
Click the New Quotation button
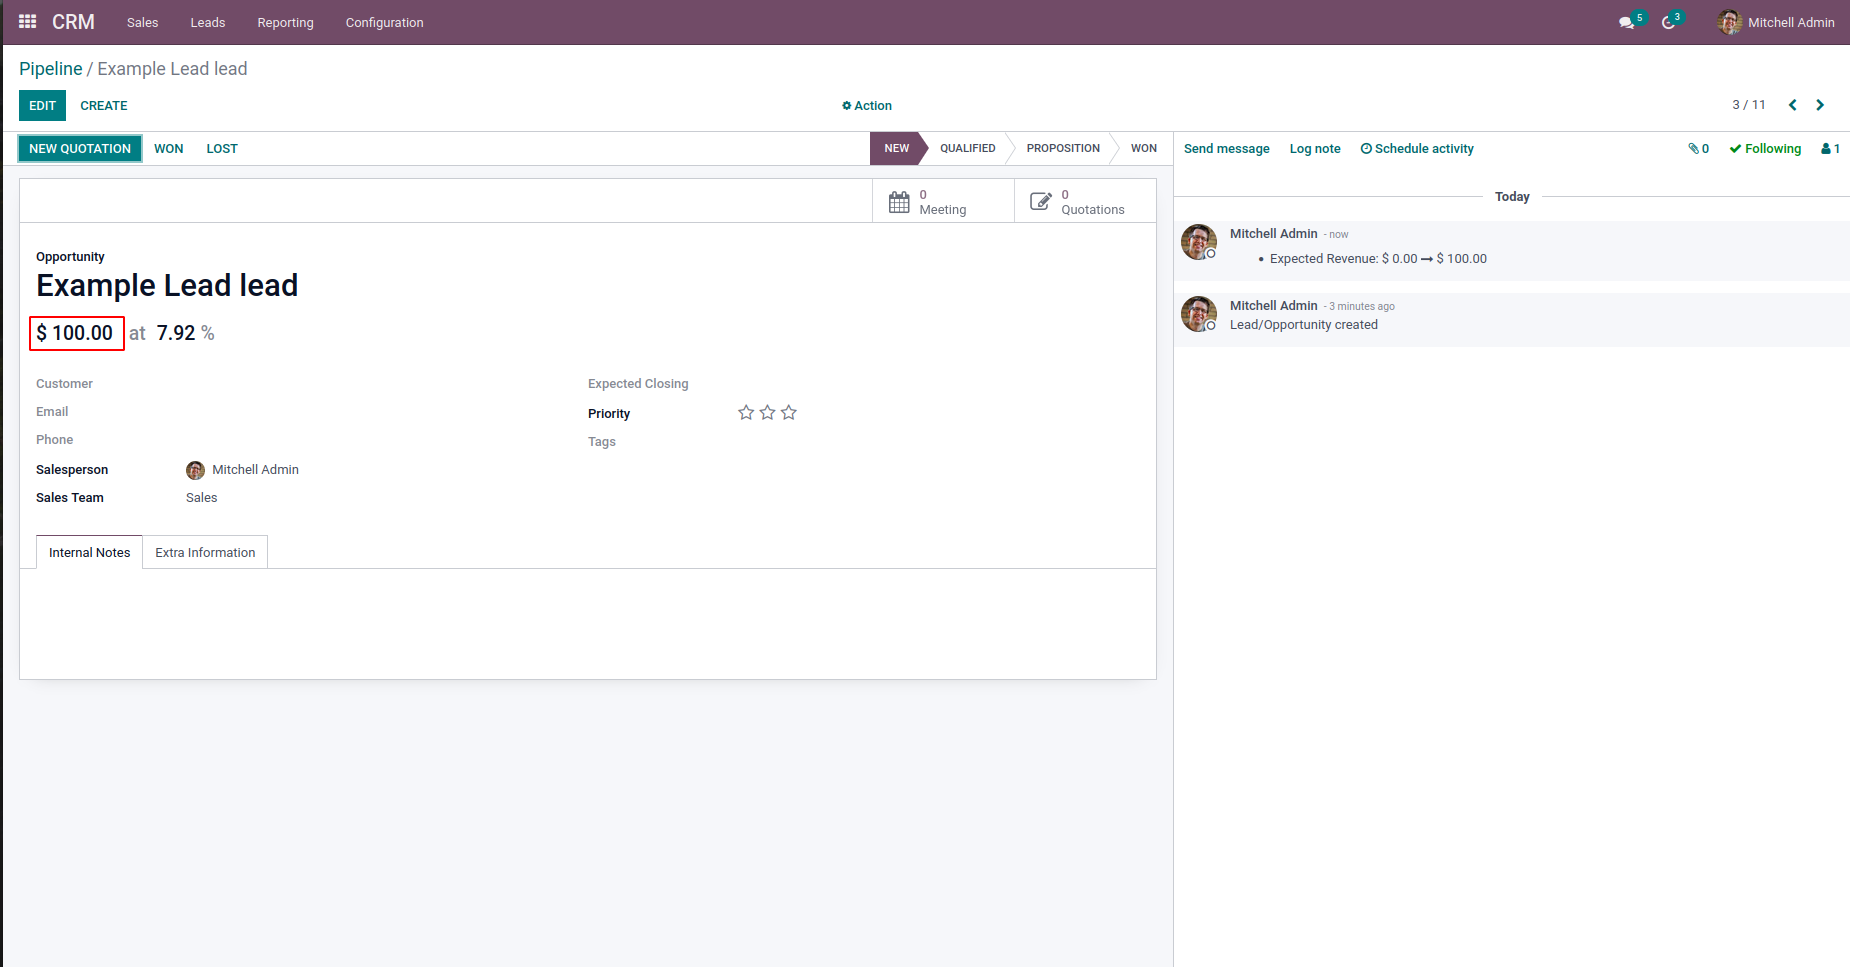point(80,149)
